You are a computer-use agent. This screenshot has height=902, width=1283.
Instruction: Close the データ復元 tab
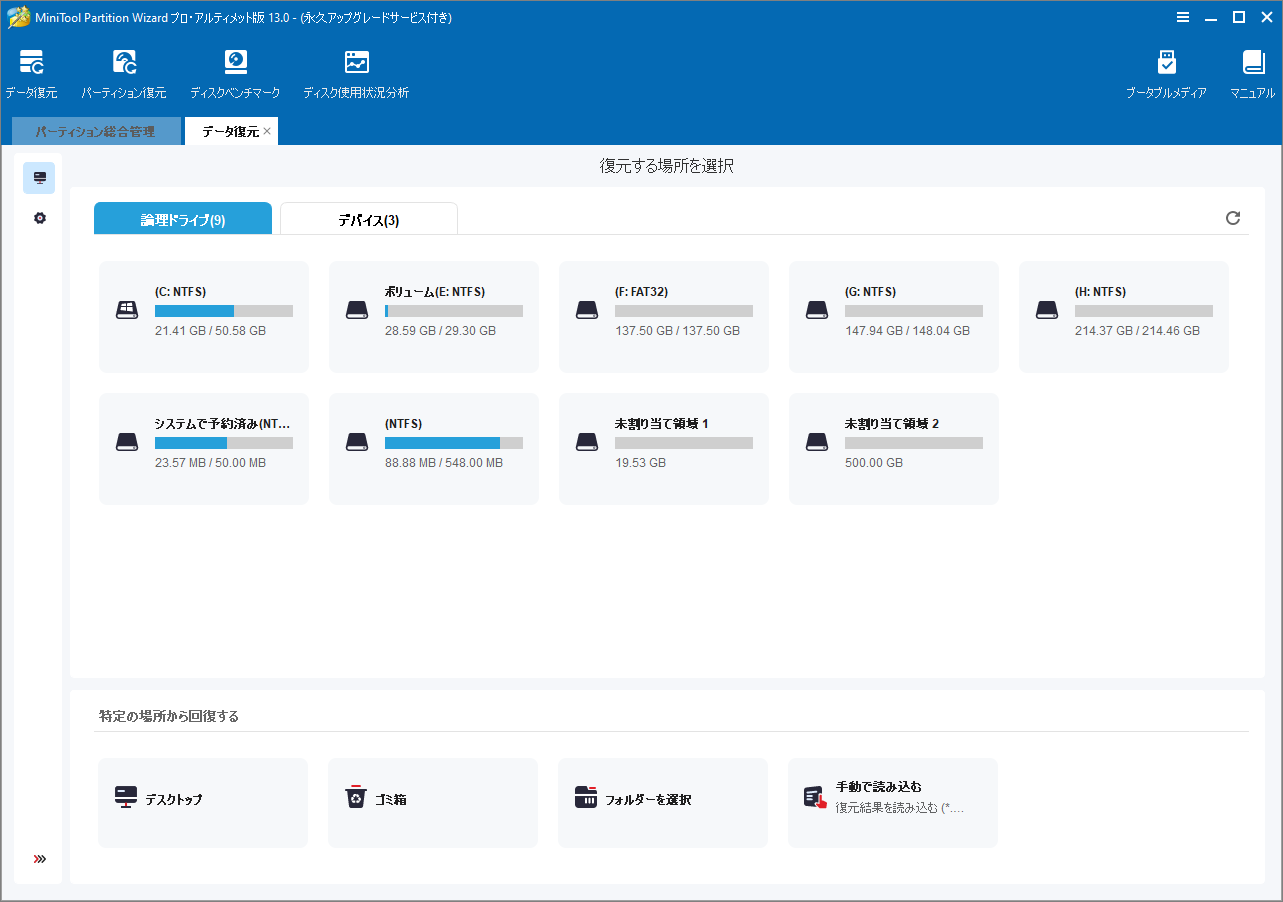point(267,131)
